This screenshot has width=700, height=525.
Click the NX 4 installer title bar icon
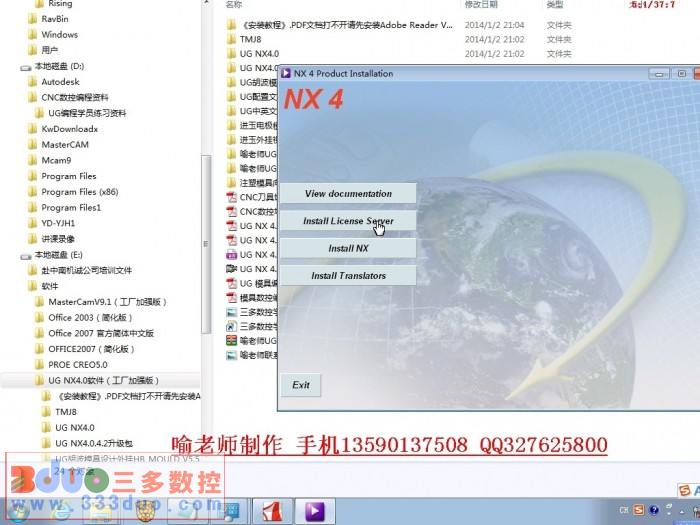click(x=286, y=73)
